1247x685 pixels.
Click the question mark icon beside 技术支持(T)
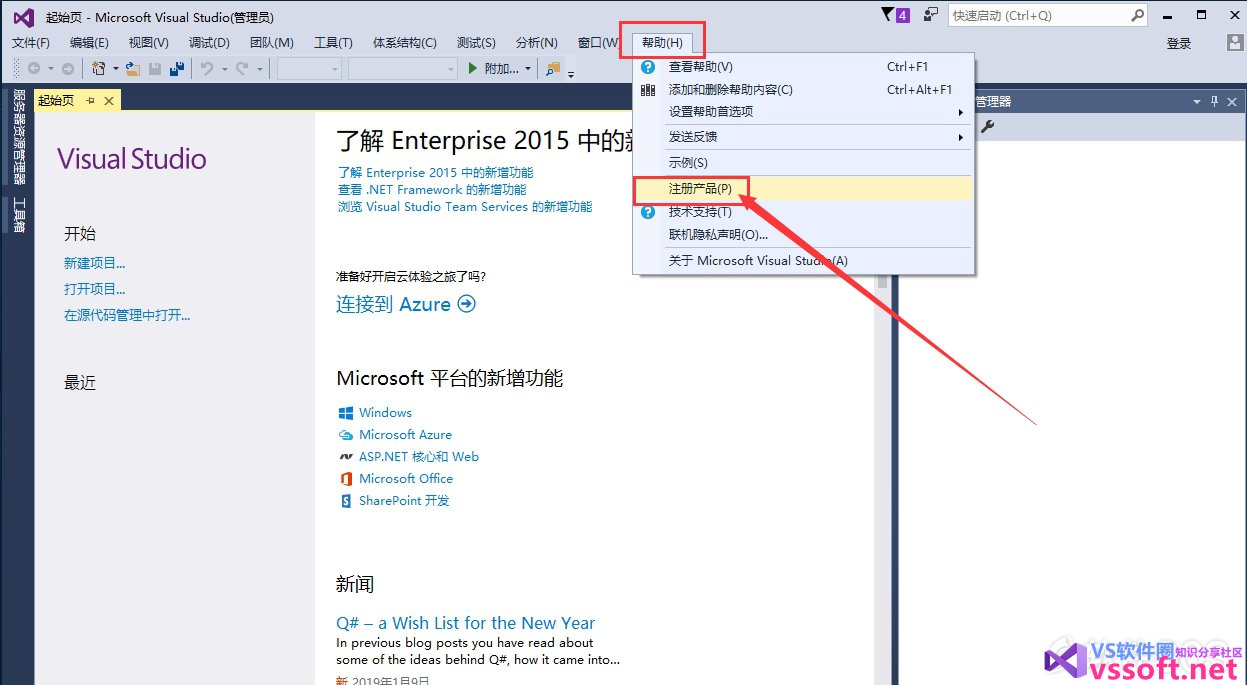tap(648, 212)
